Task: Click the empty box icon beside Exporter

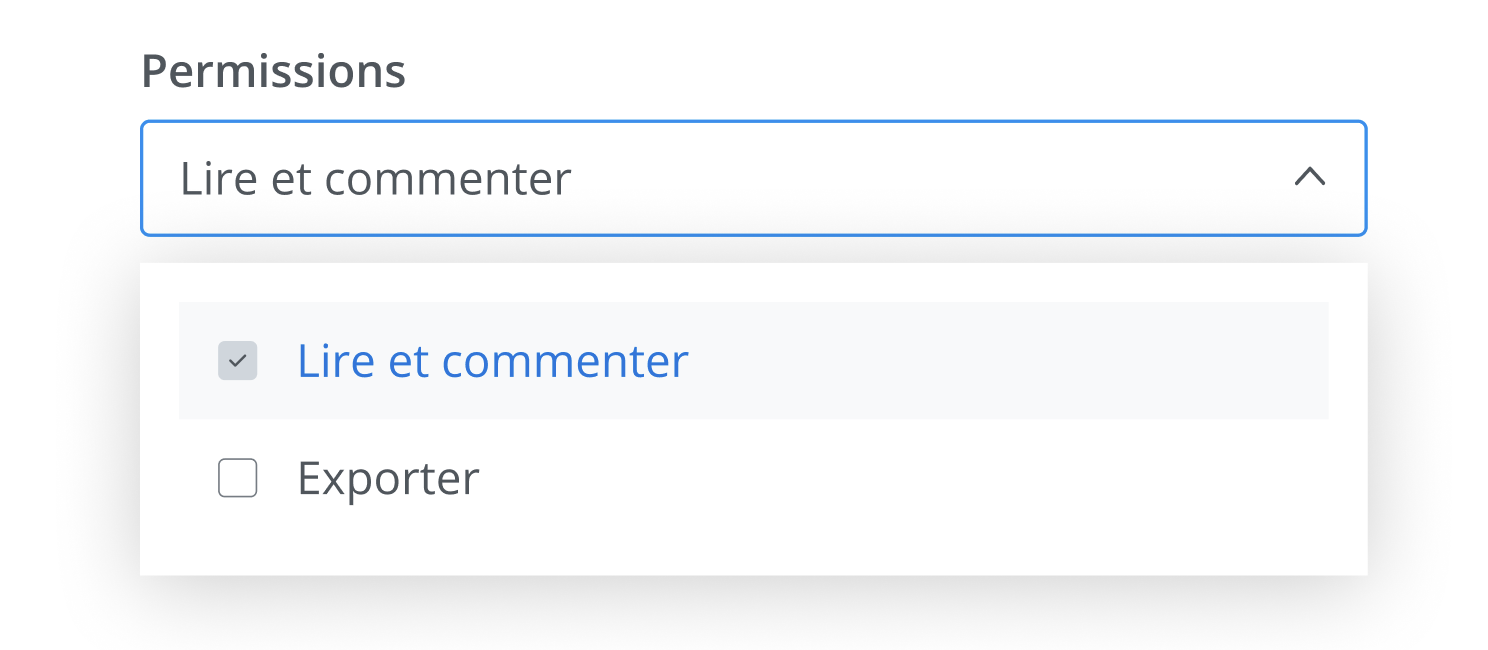Action: (238, 478)
